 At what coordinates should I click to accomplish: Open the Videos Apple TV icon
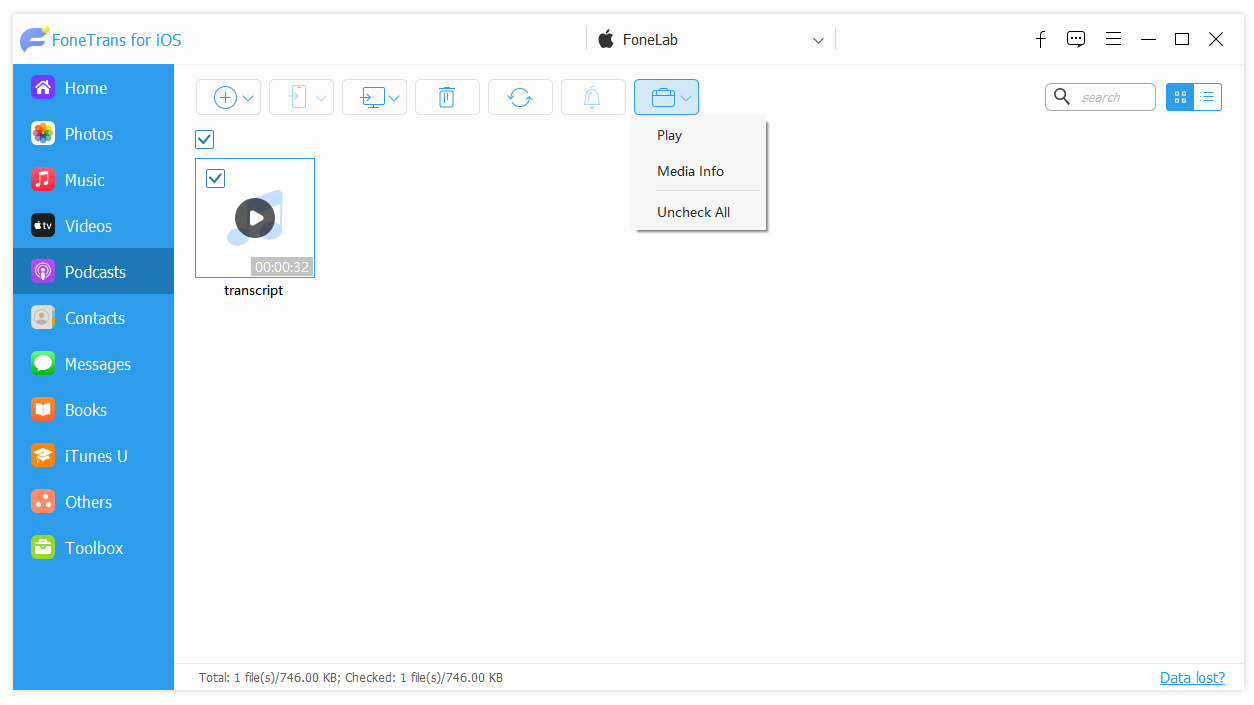(x=43, y=226)
